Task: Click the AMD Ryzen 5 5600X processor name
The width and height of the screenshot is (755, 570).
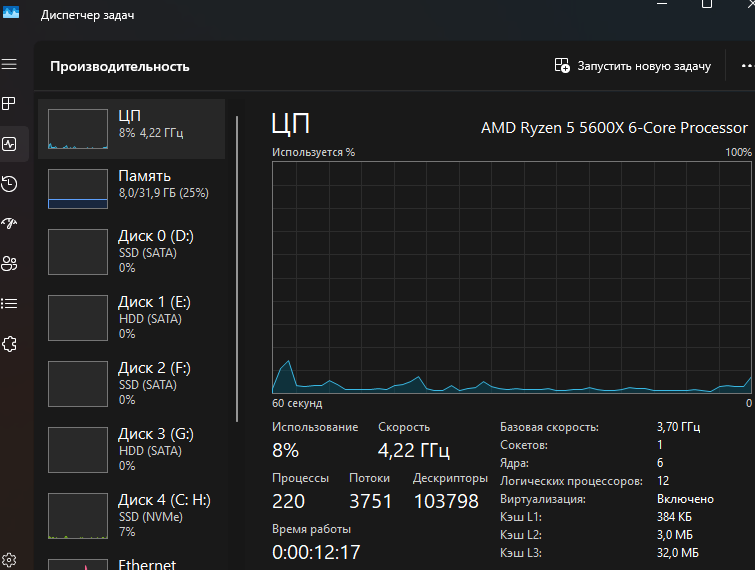Action: coord(614,128)
